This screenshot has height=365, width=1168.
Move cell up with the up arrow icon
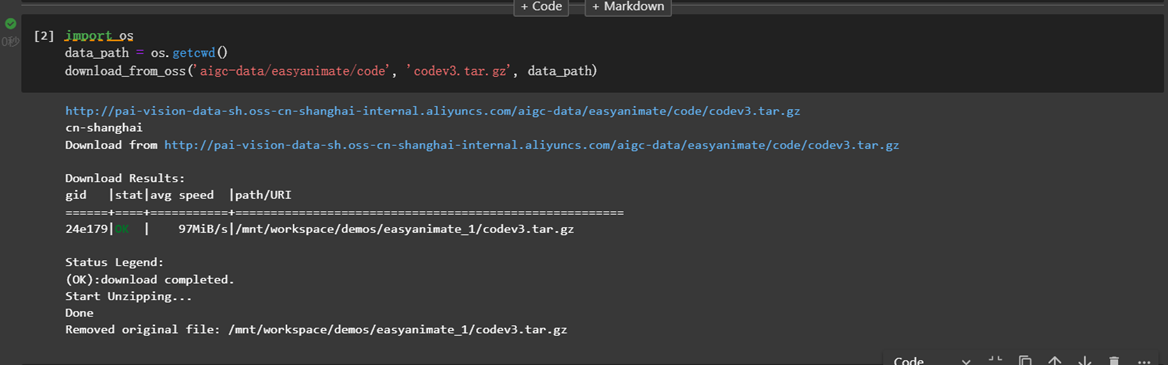coord(1055,361)
